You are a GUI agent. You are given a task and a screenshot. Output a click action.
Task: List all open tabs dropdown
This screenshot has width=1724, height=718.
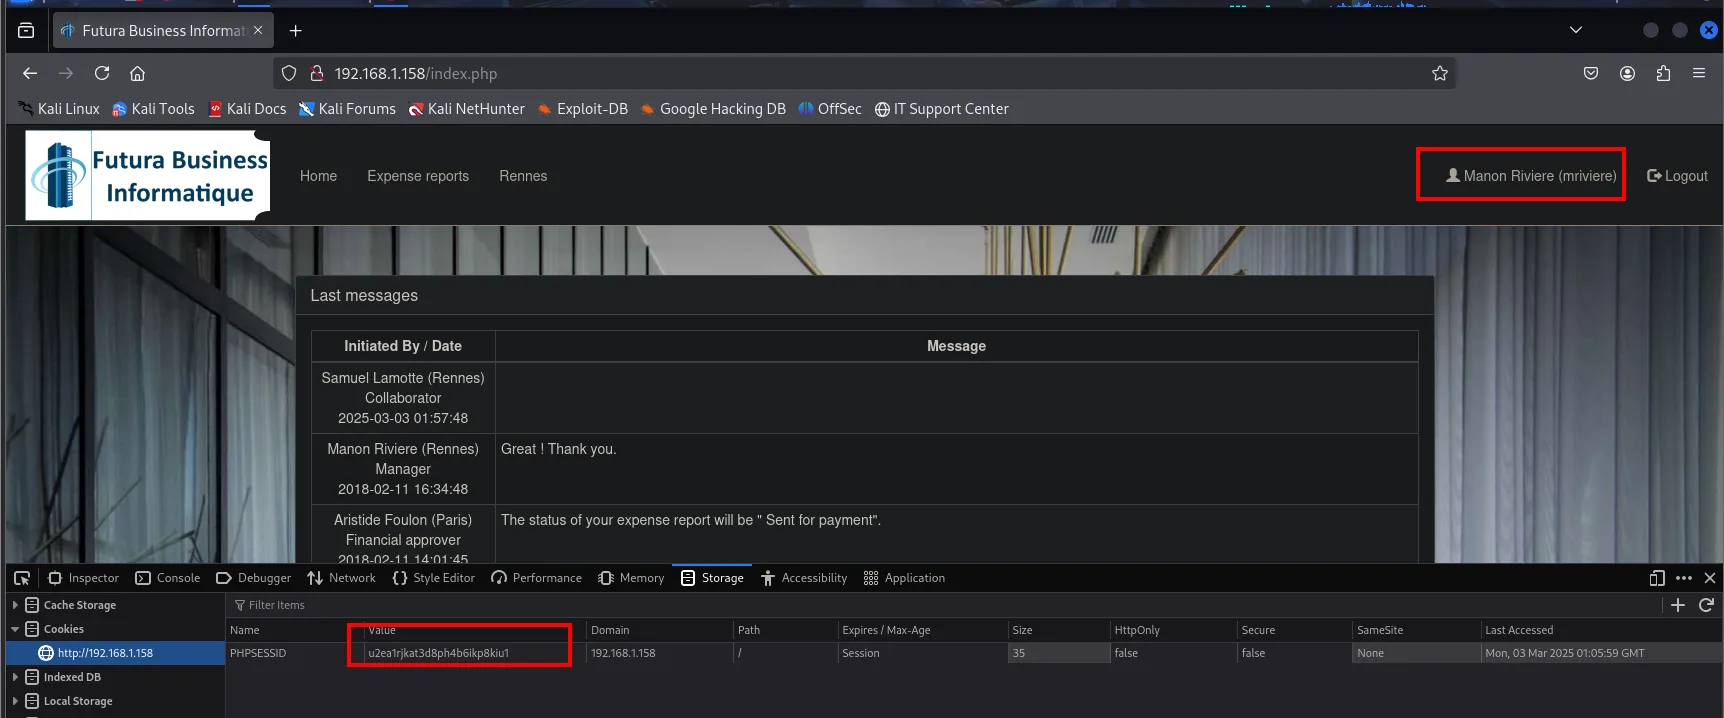pyautogui.click(x=1576, y=30)
